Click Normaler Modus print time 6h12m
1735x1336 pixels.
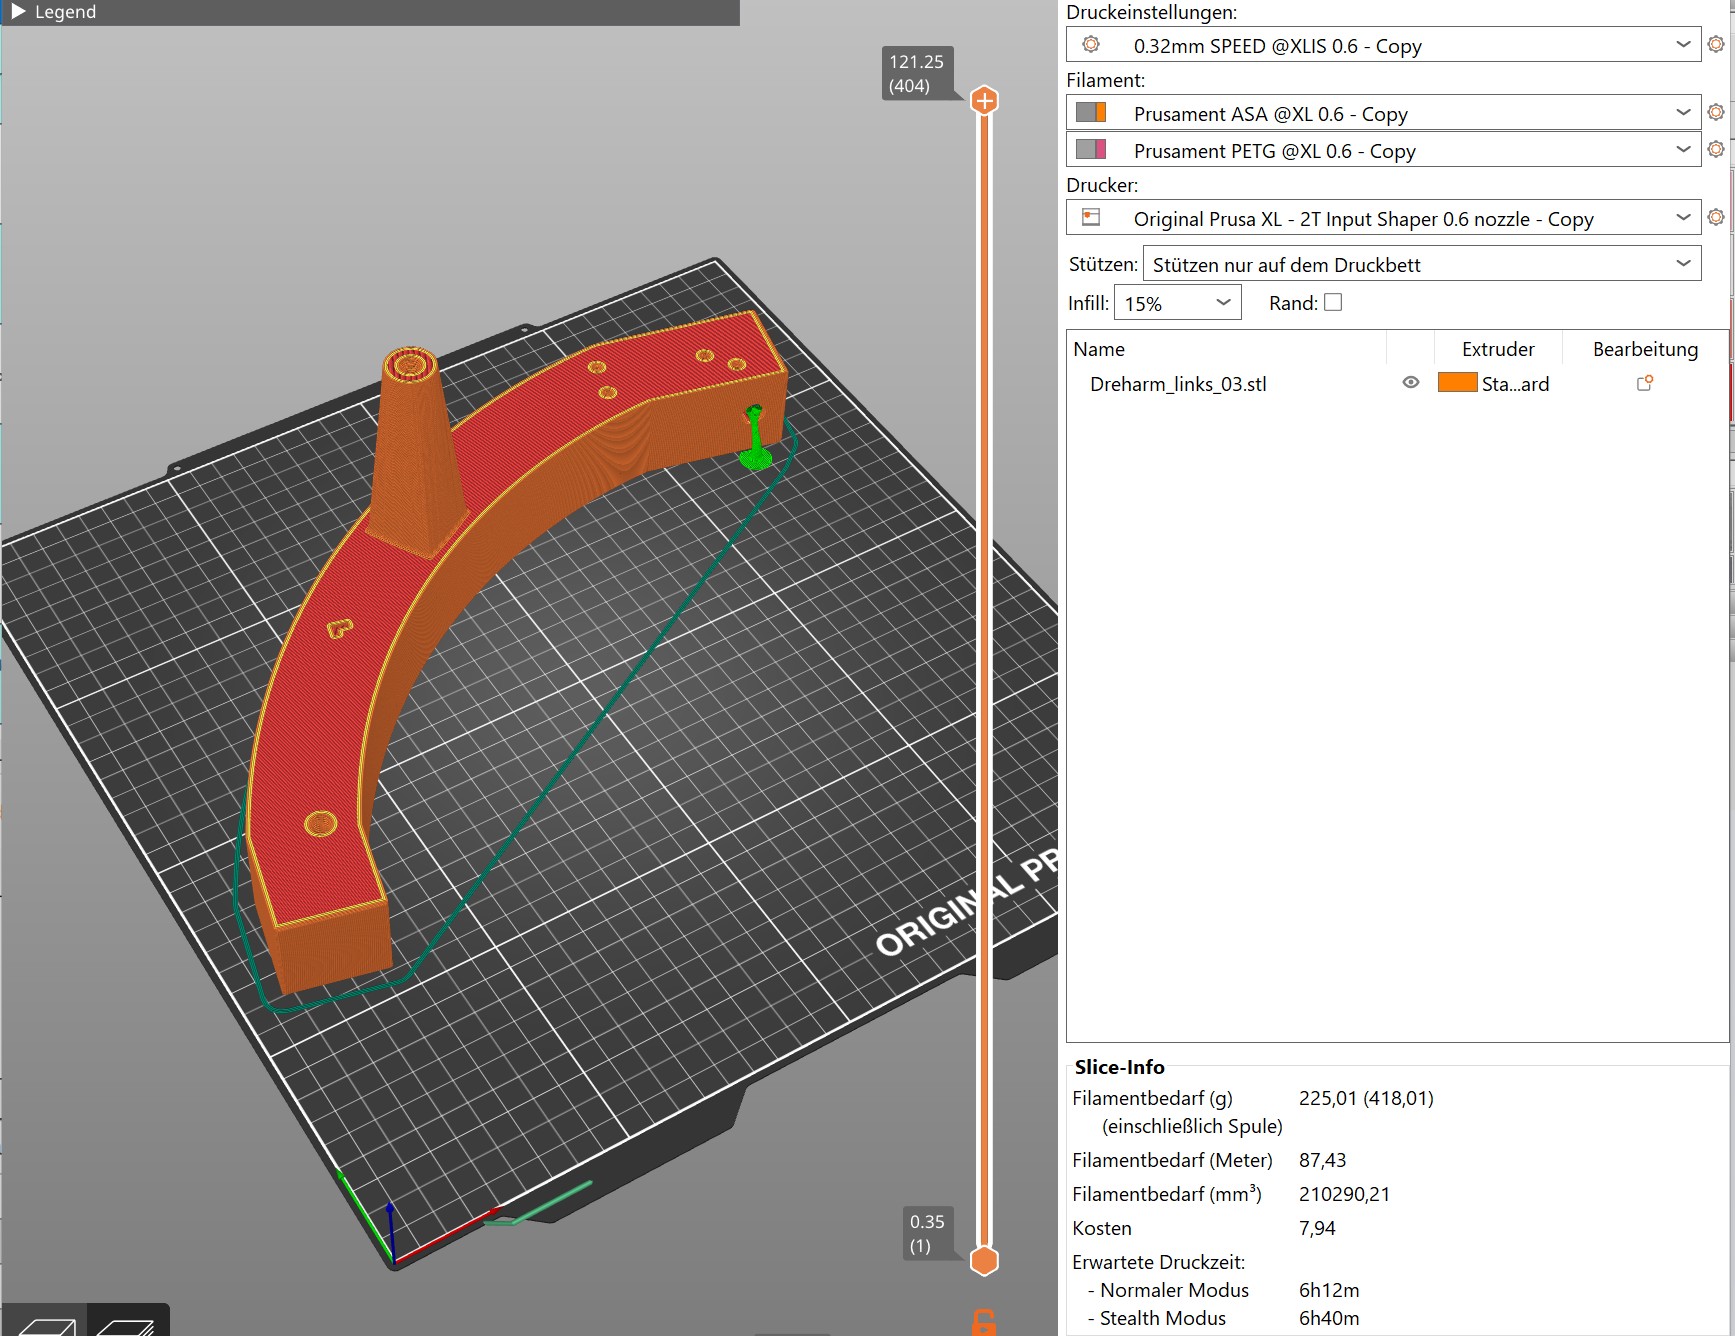click(1329, 1290)
